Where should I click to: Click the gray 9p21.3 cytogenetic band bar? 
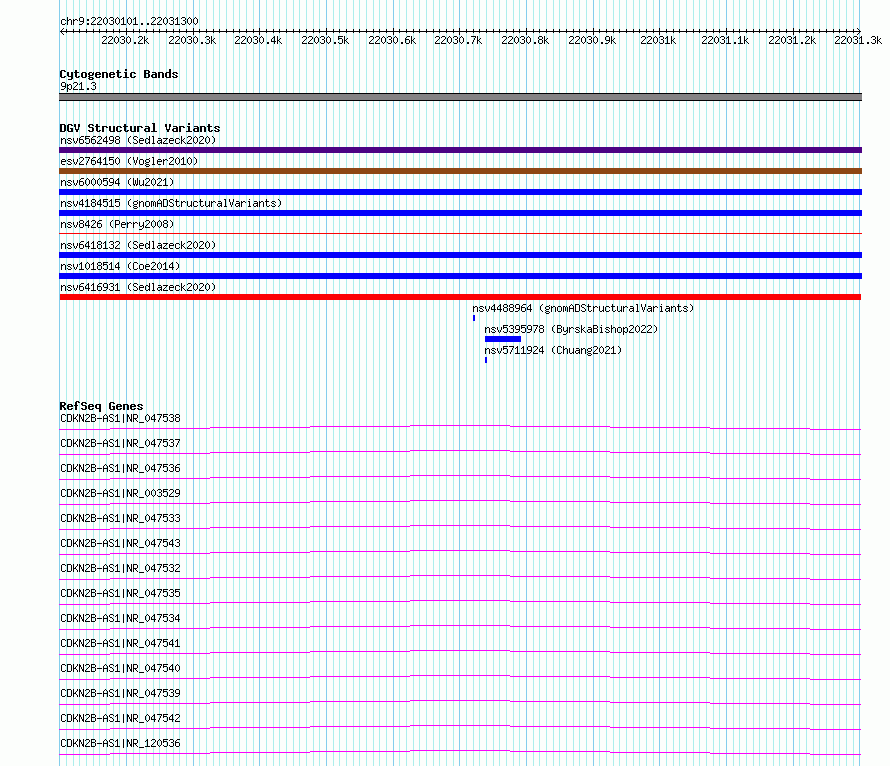click(x=460, y=97)
